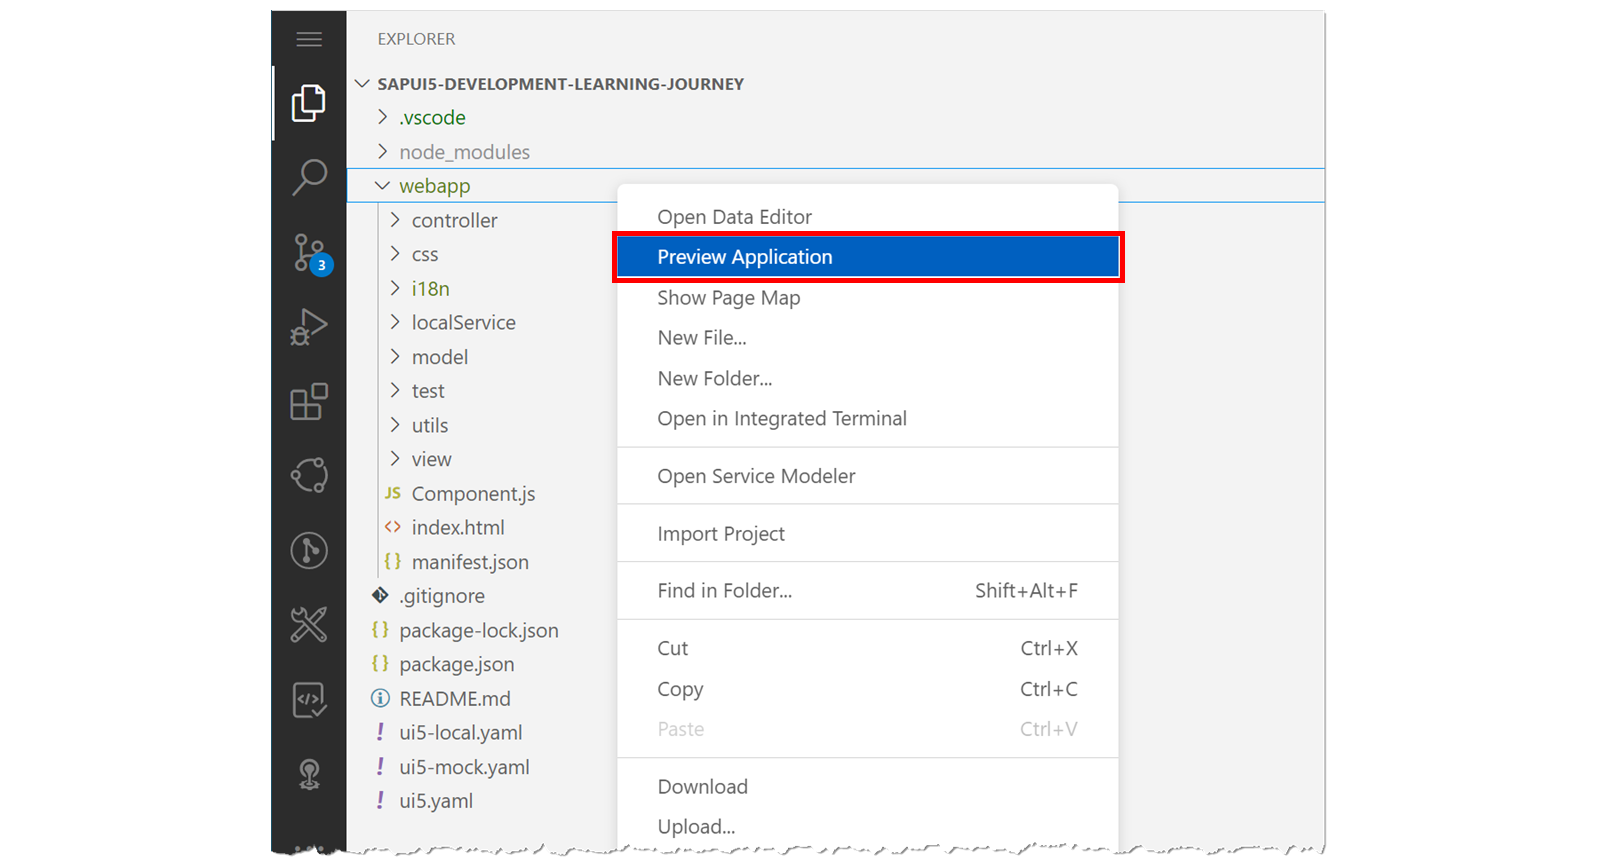Viewport: 1600px width, 867px height.
Task: Open the package-lock.json file
Action: (x=479, y=630)
